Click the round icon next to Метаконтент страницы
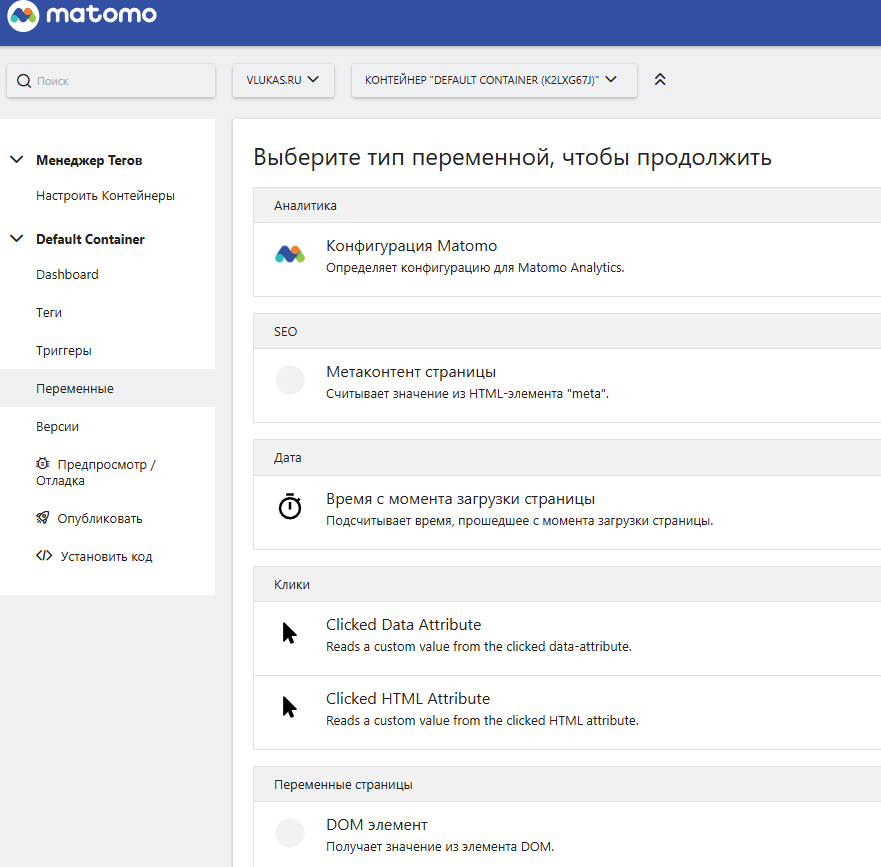 290,380
